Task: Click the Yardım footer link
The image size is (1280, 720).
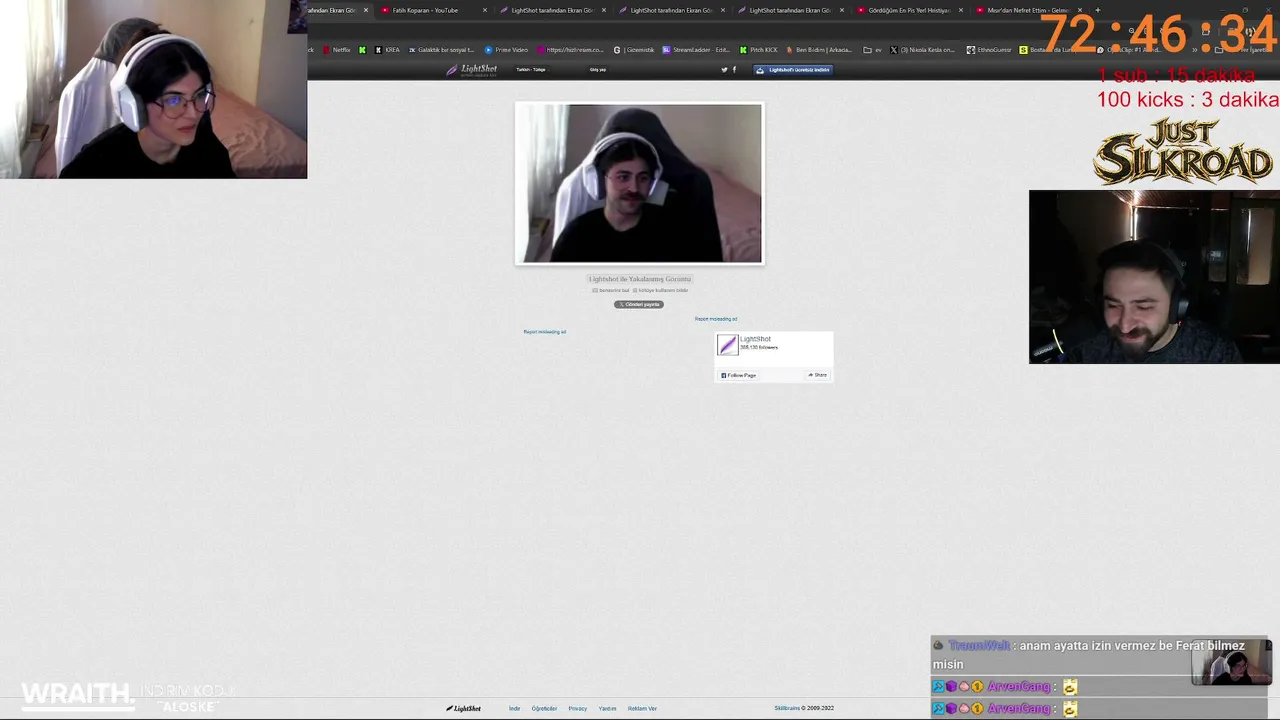Action: [x=608, y=708]
